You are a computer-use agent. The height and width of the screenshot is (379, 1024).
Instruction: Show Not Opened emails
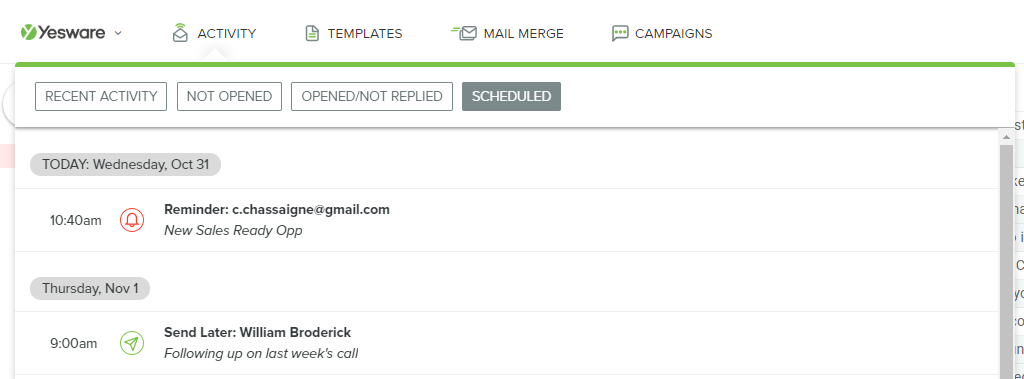tap(229, 97)
